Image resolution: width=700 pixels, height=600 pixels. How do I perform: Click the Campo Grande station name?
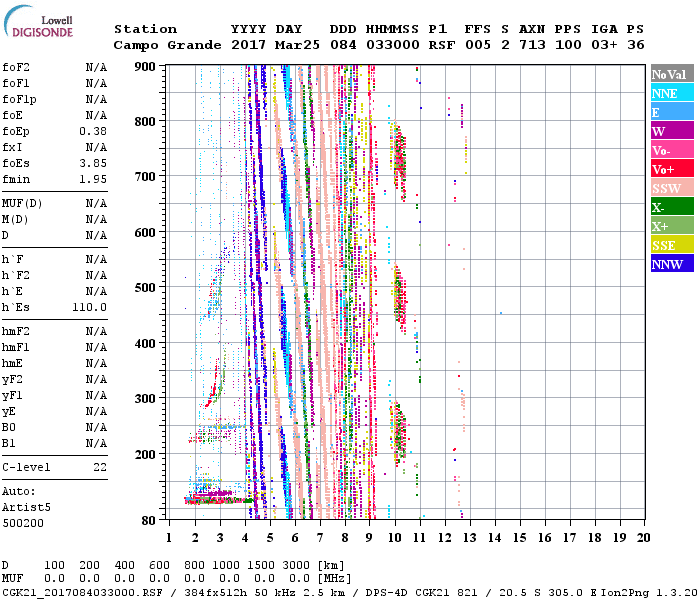(x=164, y=45)
